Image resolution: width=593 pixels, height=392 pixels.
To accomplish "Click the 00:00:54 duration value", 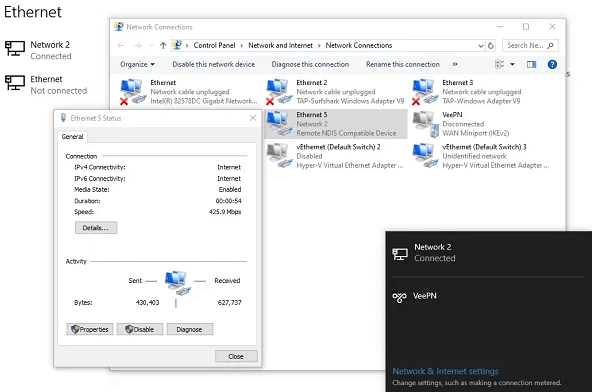I will click(x=228, y=201).
